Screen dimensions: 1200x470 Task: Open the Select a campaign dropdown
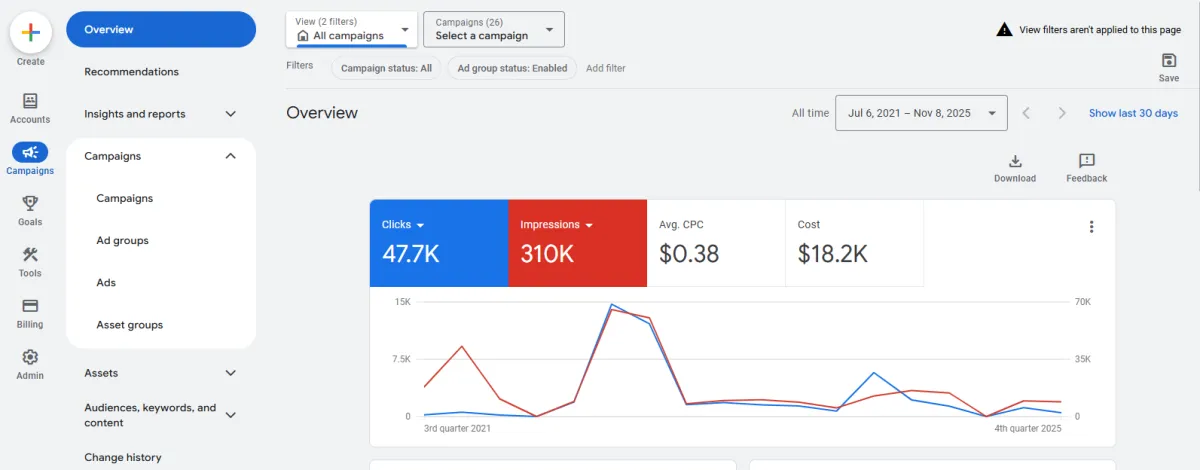(494, 29)
